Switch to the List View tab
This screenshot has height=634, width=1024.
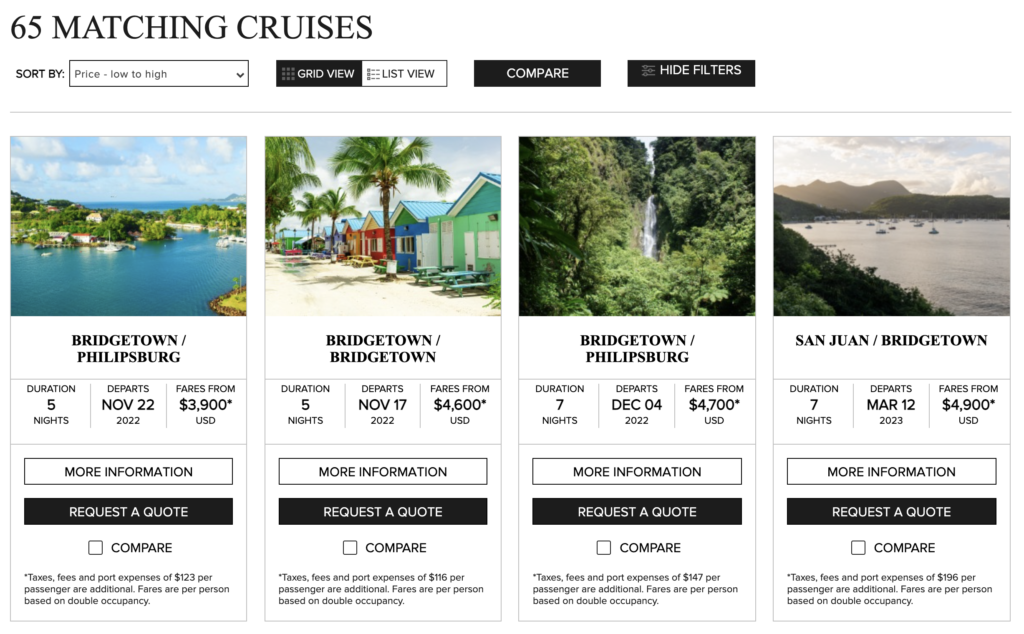point(403,73)
